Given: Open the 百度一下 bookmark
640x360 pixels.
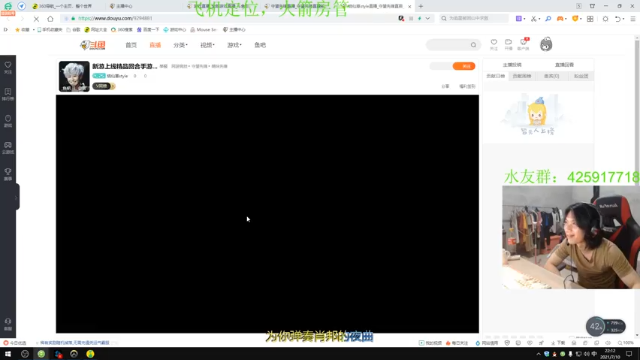Looking at the screenshot, I should (148, 30).
